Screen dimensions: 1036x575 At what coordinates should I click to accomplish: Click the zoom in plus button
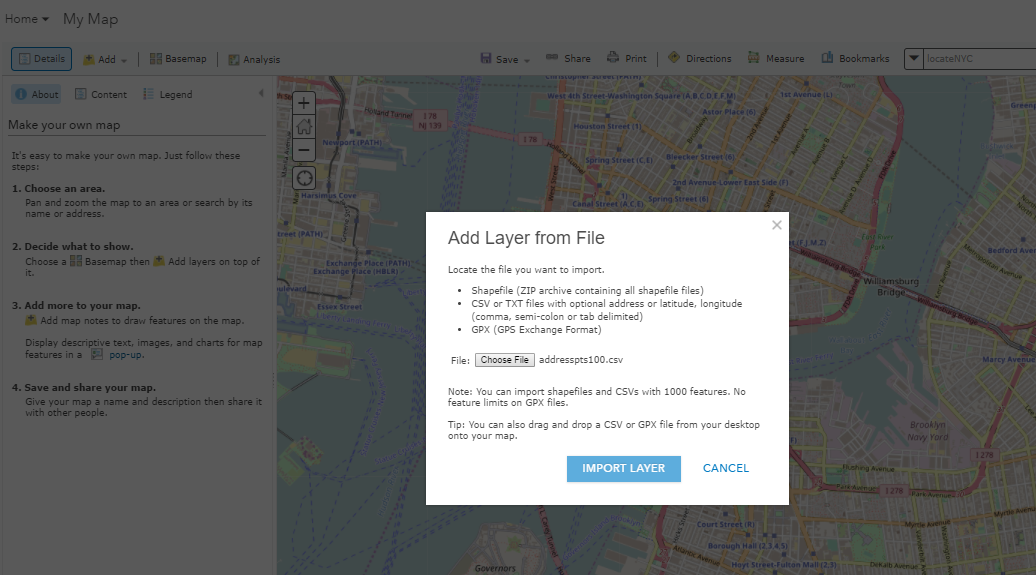pyautogui.click(x=304, y=103)
